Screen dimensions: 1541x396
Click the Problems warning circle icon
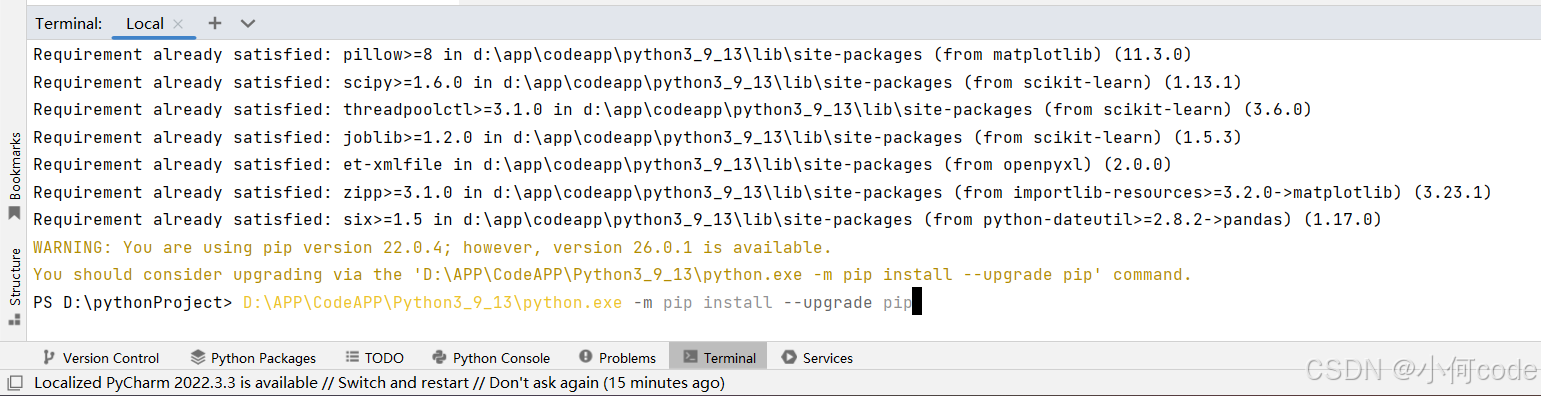point(586,358)
